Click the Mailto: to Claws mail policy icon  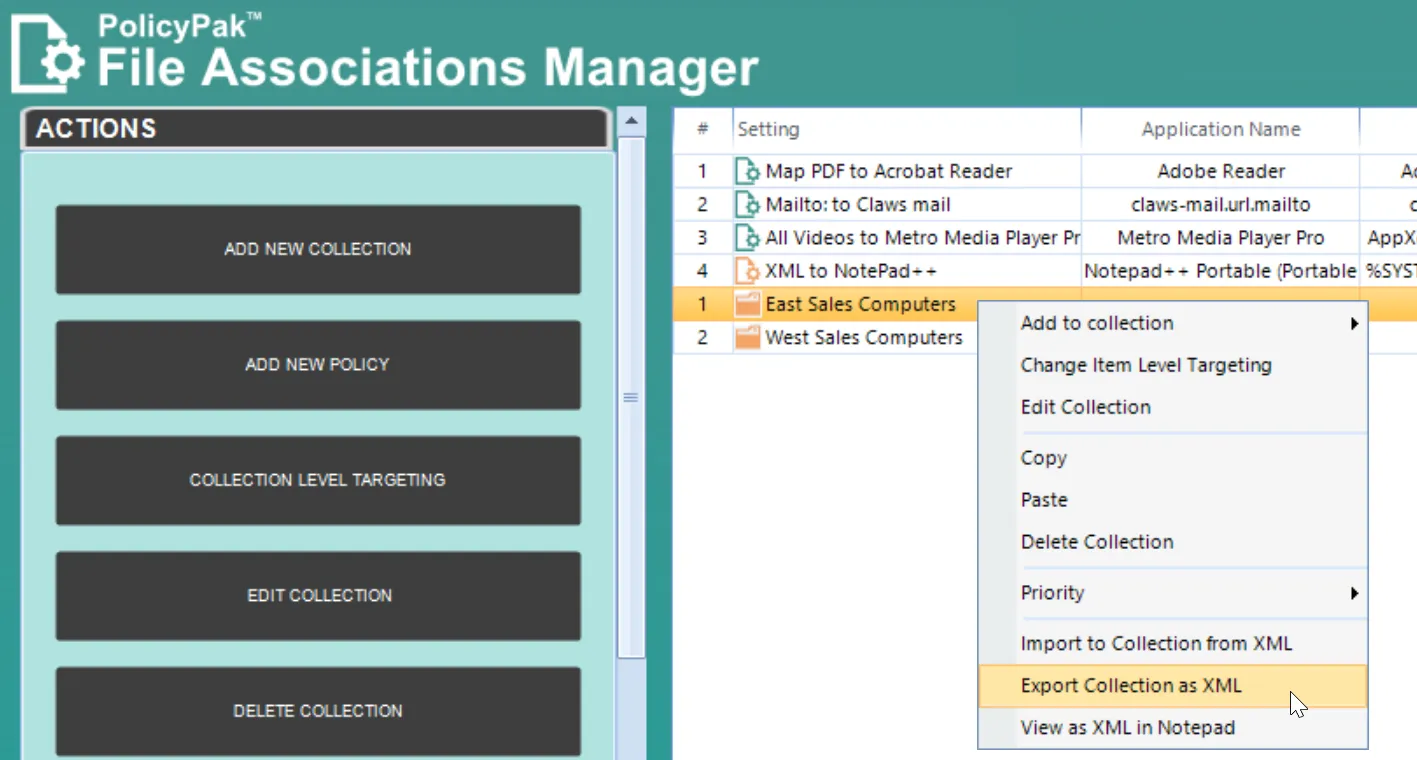tap(747, 205)
